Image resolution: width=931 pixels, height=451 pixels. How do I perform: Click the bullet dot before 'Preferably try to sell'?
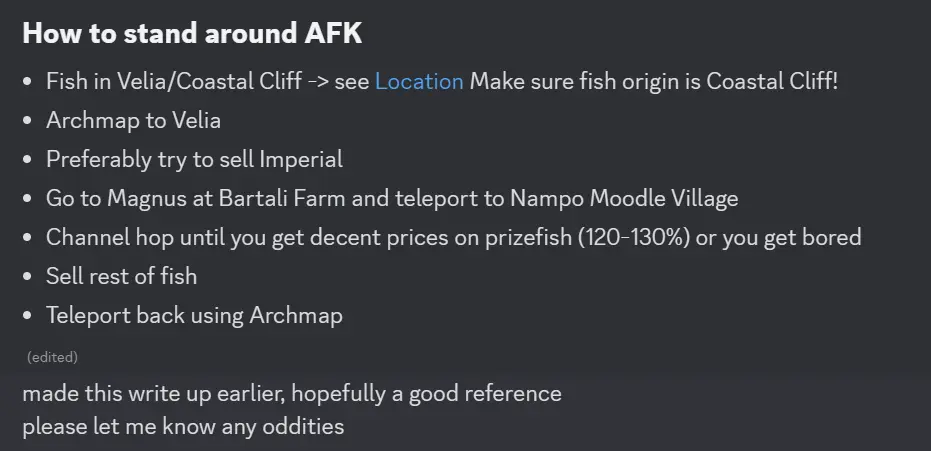point(27,160)
